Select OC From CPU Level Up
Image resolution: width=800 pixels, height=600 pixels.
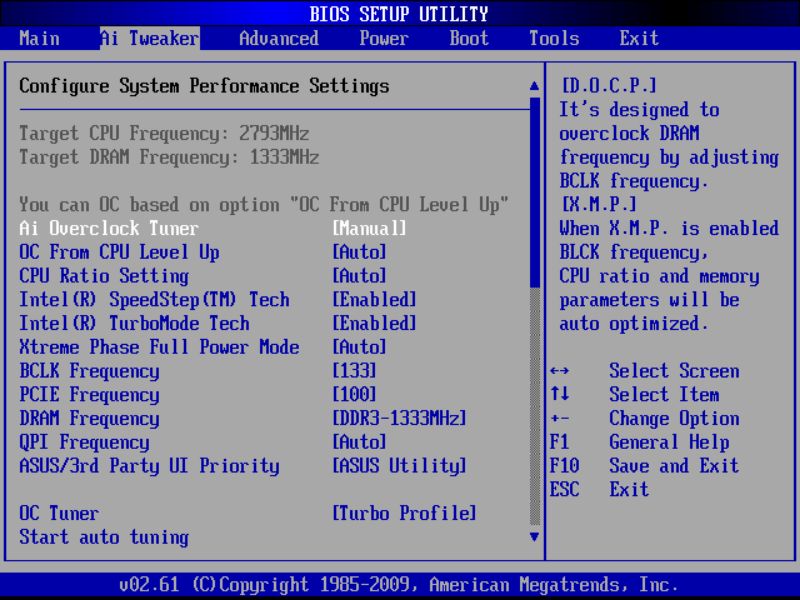coord(119,252)
